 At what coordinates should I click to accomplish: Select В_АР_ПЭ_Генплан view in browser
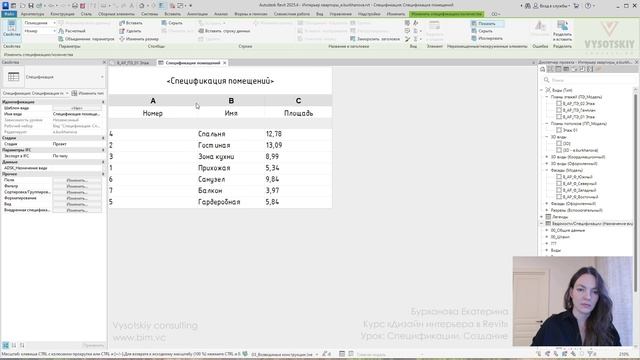coord(579,110)
